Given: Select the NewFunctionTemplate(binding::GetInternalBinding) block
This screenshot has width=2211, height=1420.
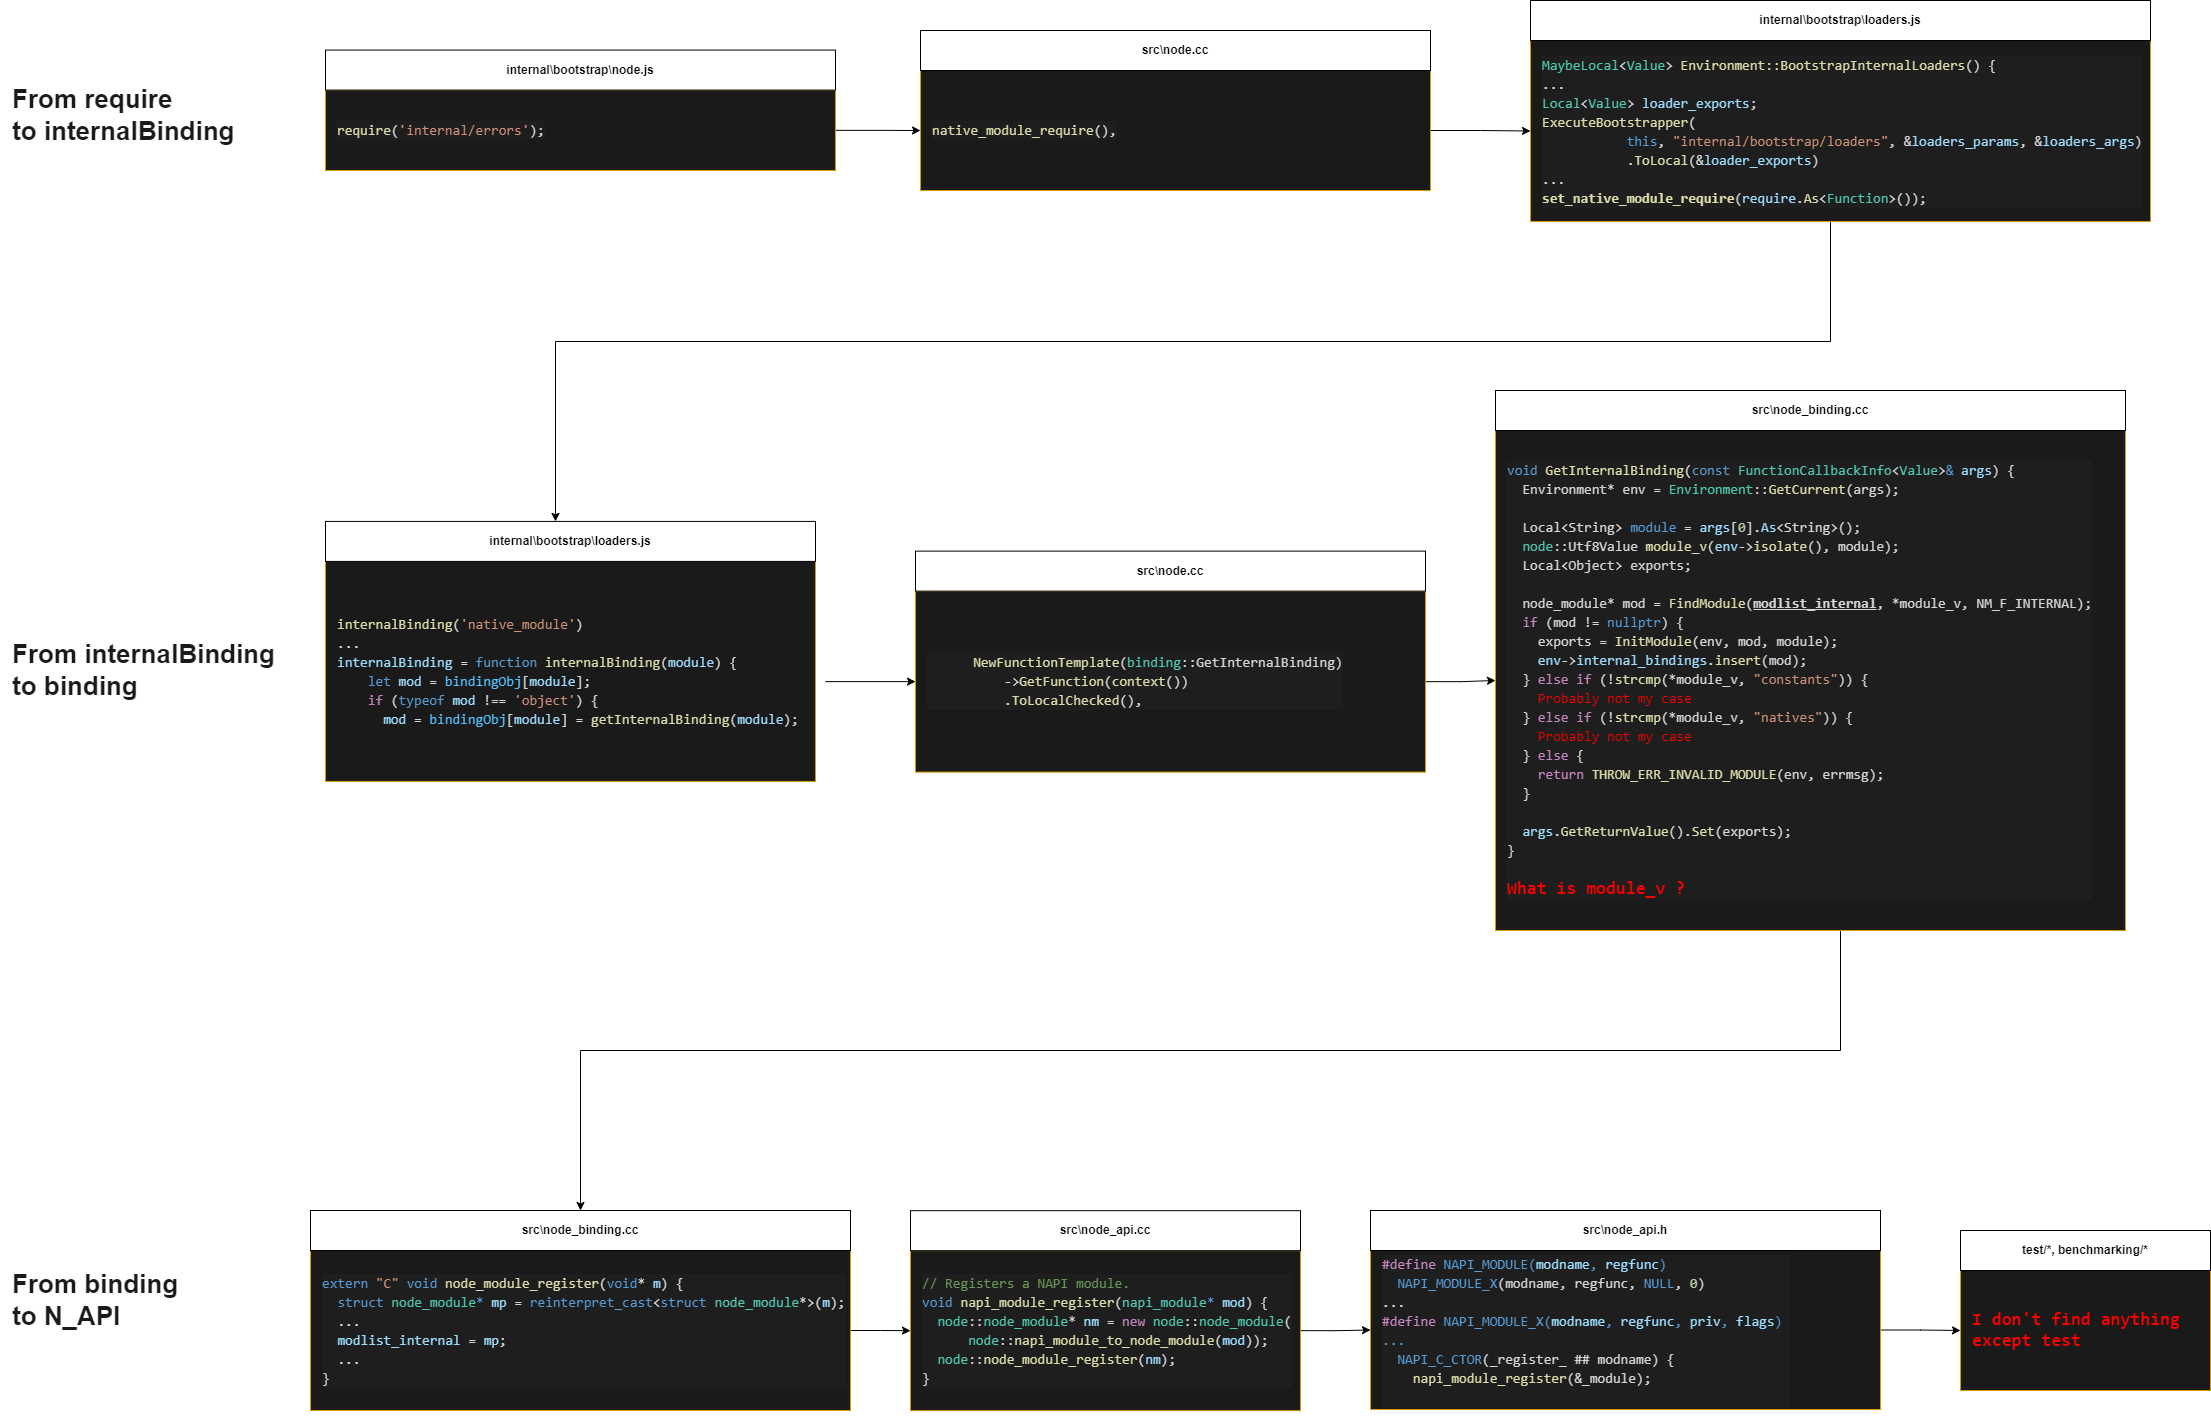Looking at the screenshot, I should tap(1157, 681).
